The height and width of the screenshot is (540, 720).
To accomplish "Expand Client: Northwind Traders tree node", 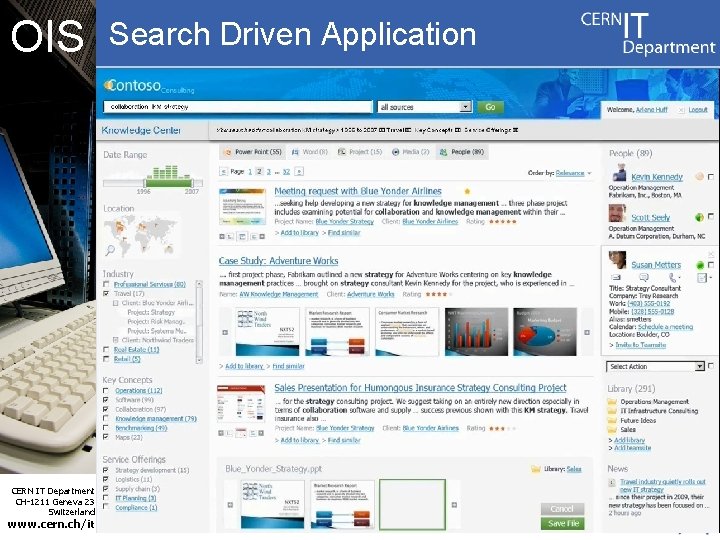I will point(116,340).
